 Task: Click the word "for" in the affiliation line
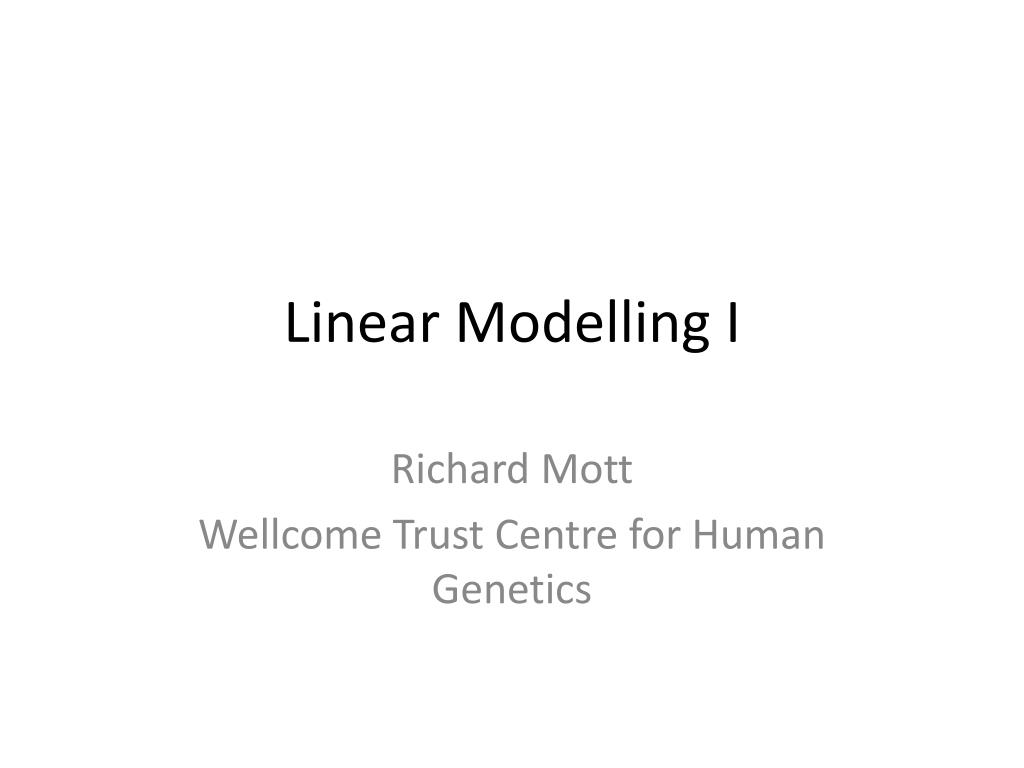click(654, 534)
